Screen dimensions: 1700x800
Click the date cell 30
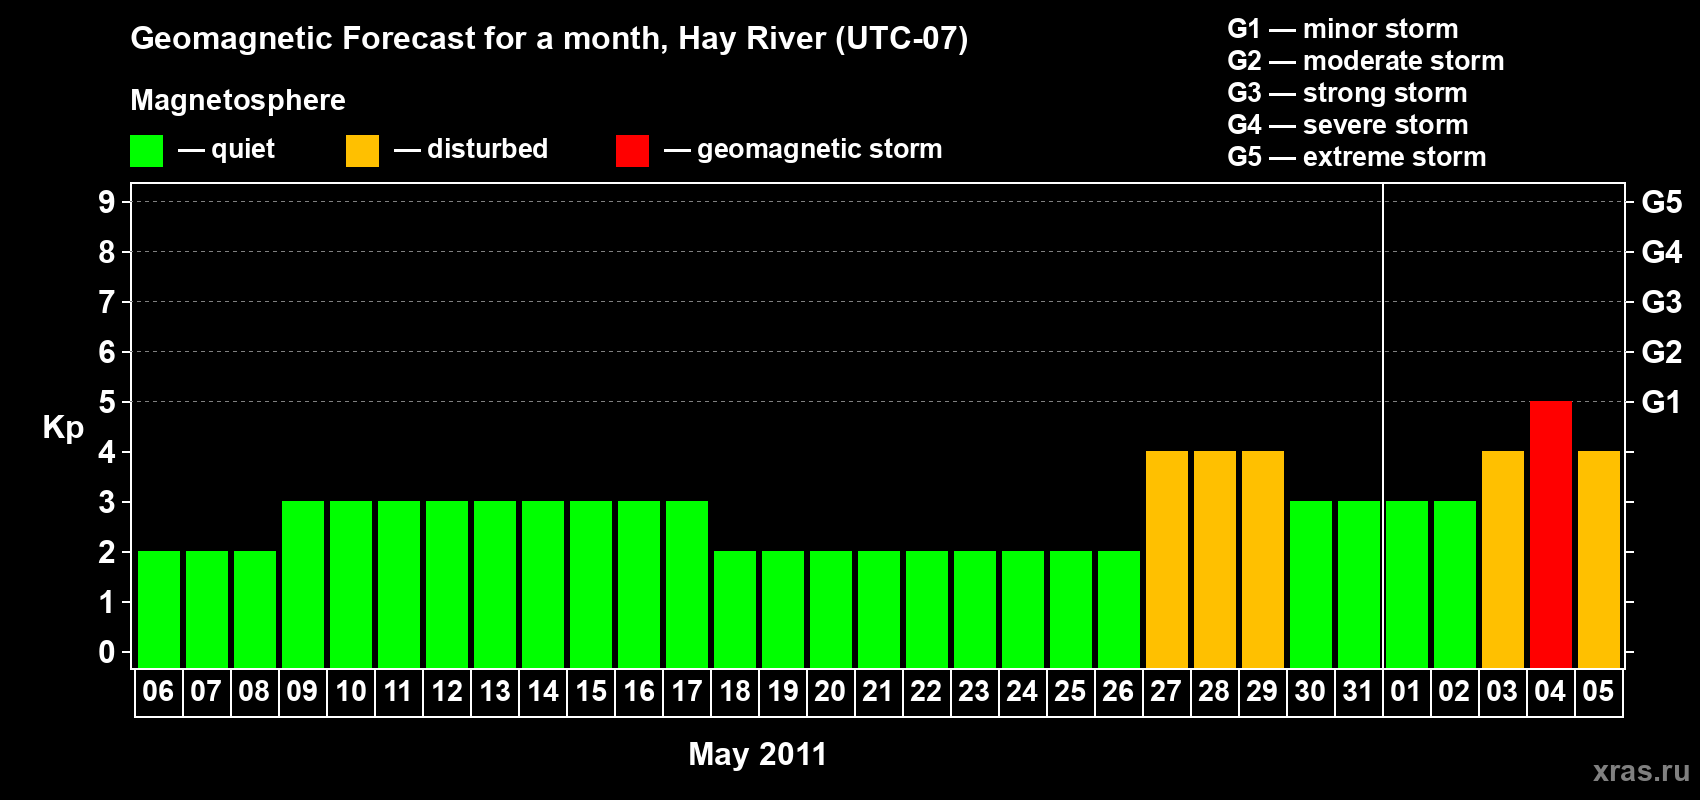tap(1310, 692)
